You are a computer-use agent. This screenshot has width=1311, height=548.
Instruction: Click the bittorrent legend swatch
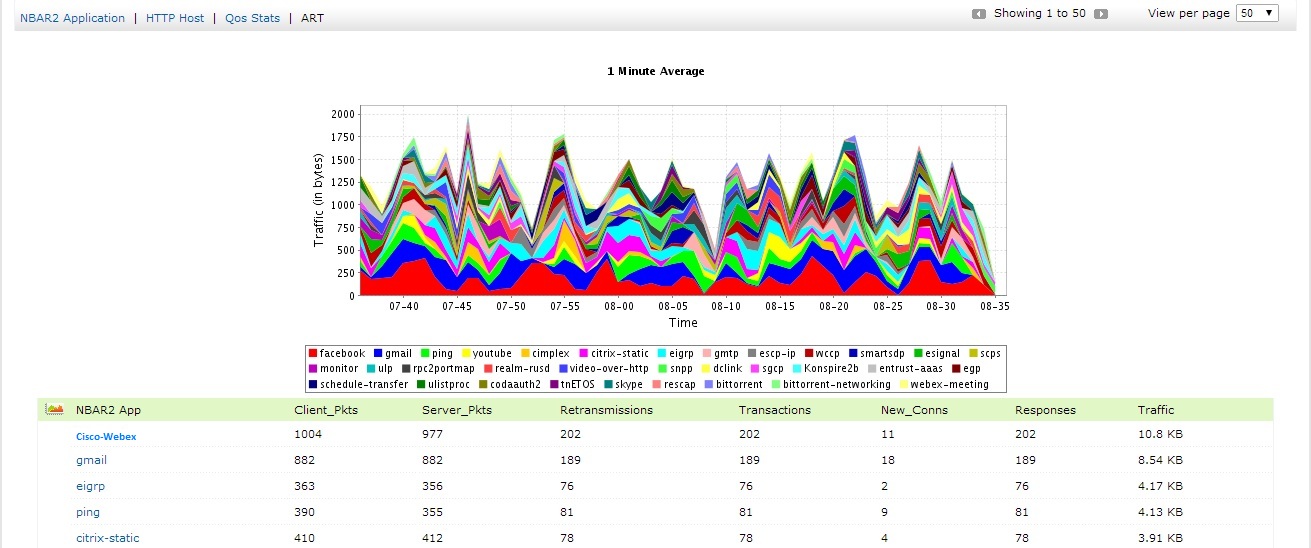(x=709, y=384)
